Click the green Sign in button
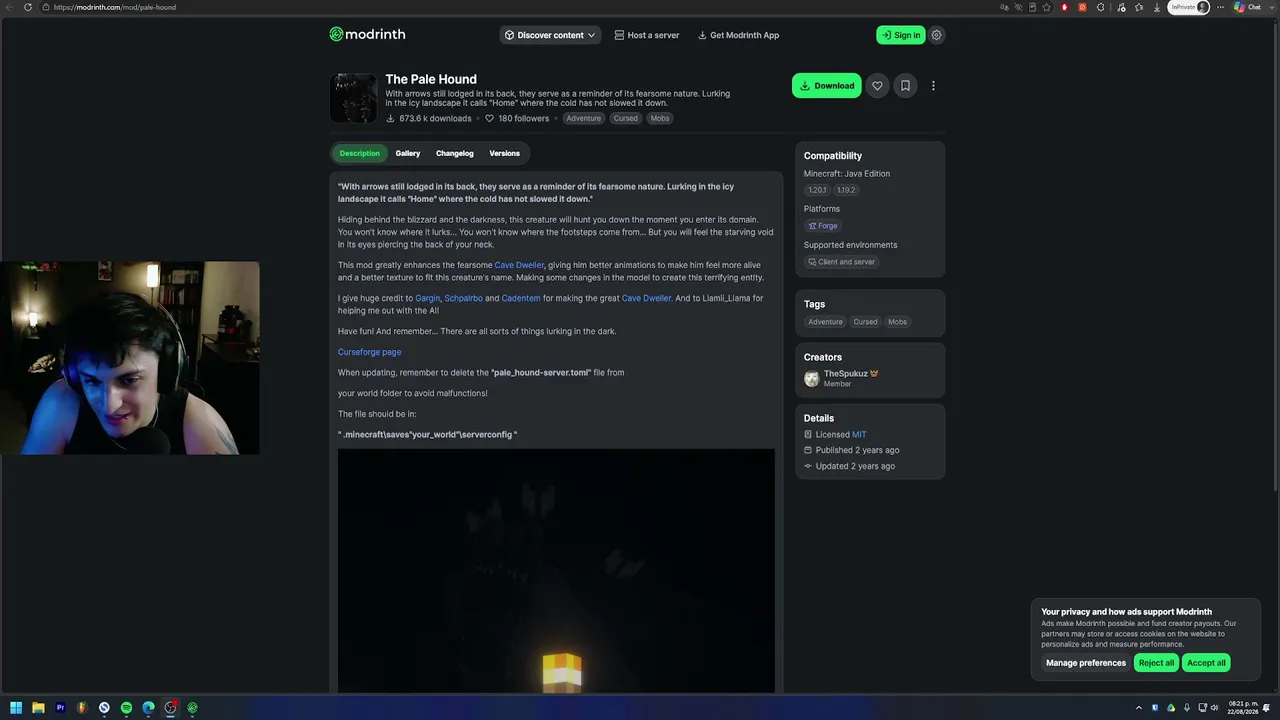The image size is (1280, 720). (901, 35)
